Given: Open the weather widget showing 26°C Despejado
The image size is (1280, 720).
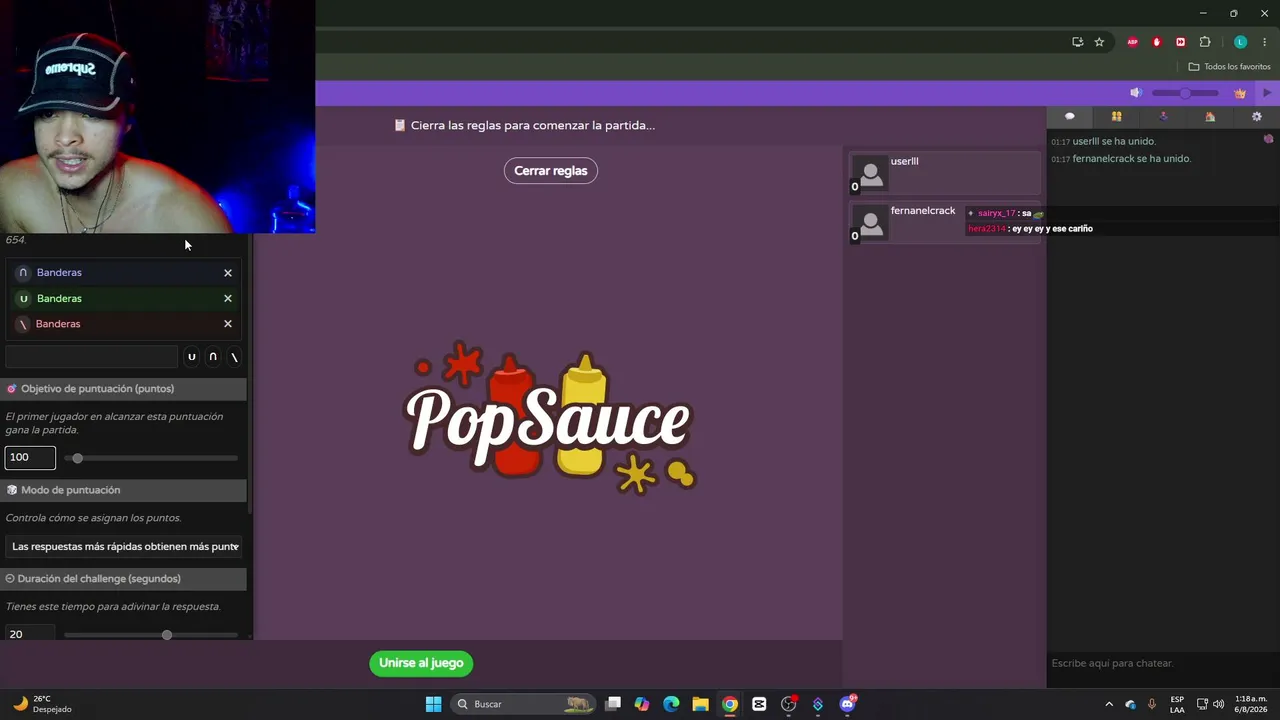Looking at the screenshot, I should (42, 704).
